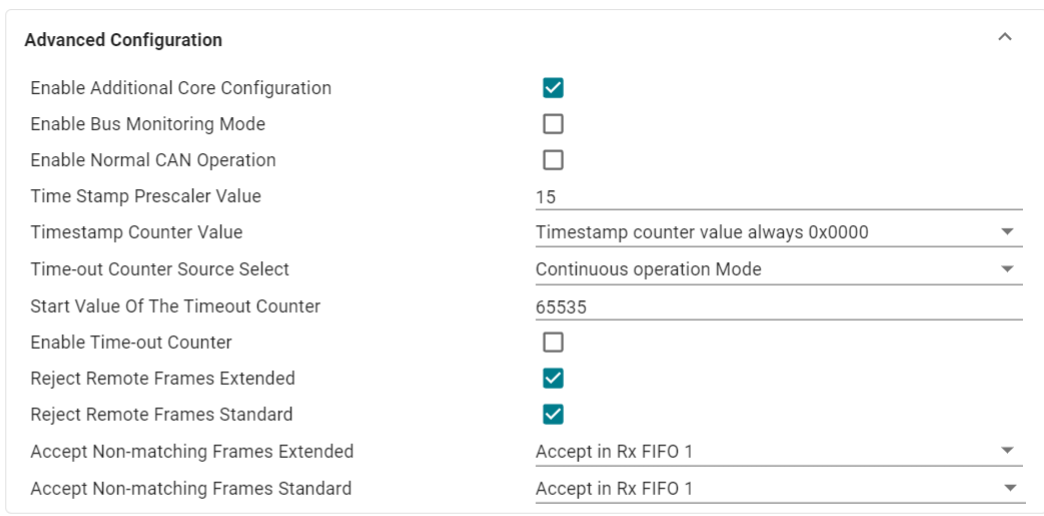
Task: Click the Time-out Counter Source Select label
Action: (160, 270)
